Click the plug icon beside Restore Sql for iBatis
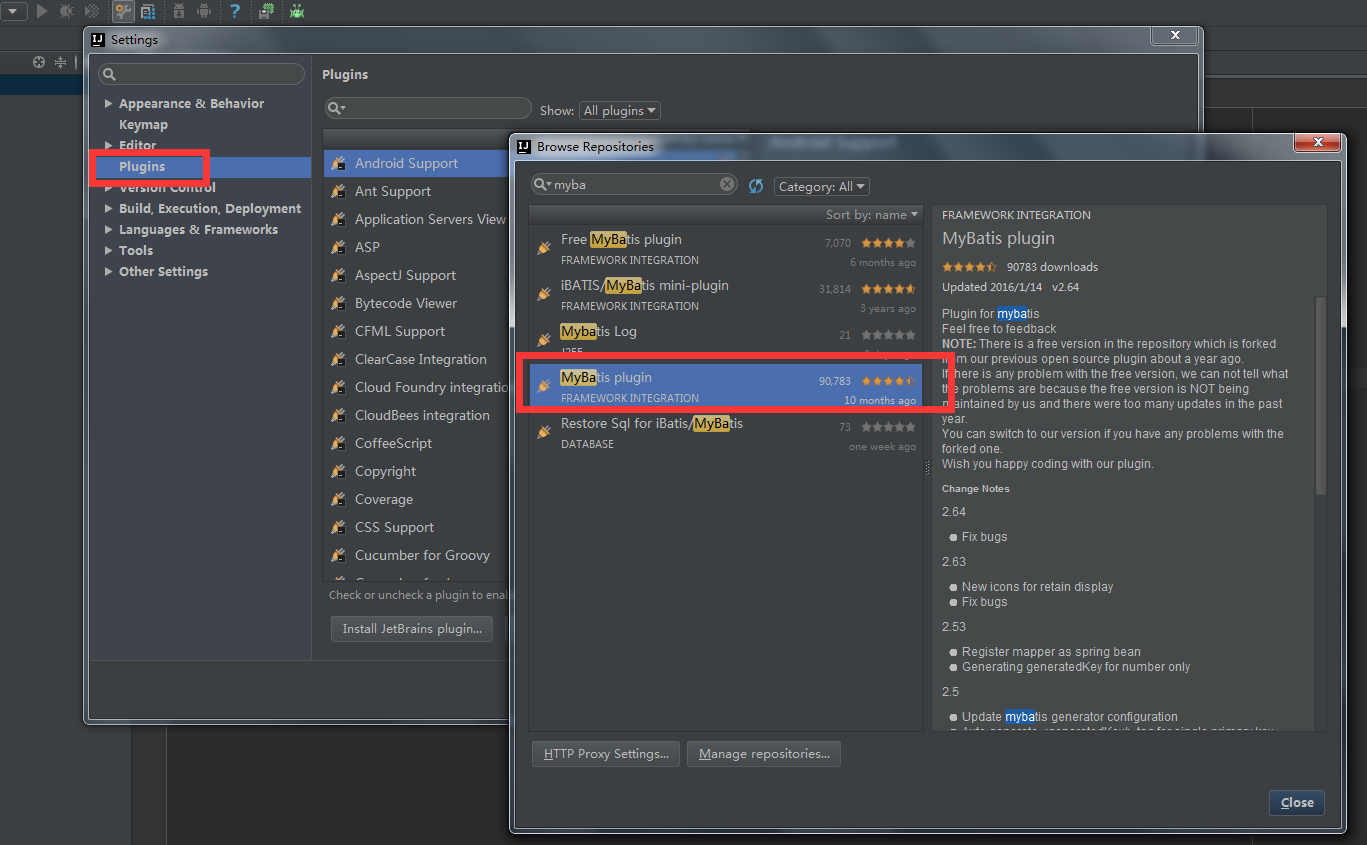Image resolution: width=1367 pixels, height=845 pixels. point(544,432)
